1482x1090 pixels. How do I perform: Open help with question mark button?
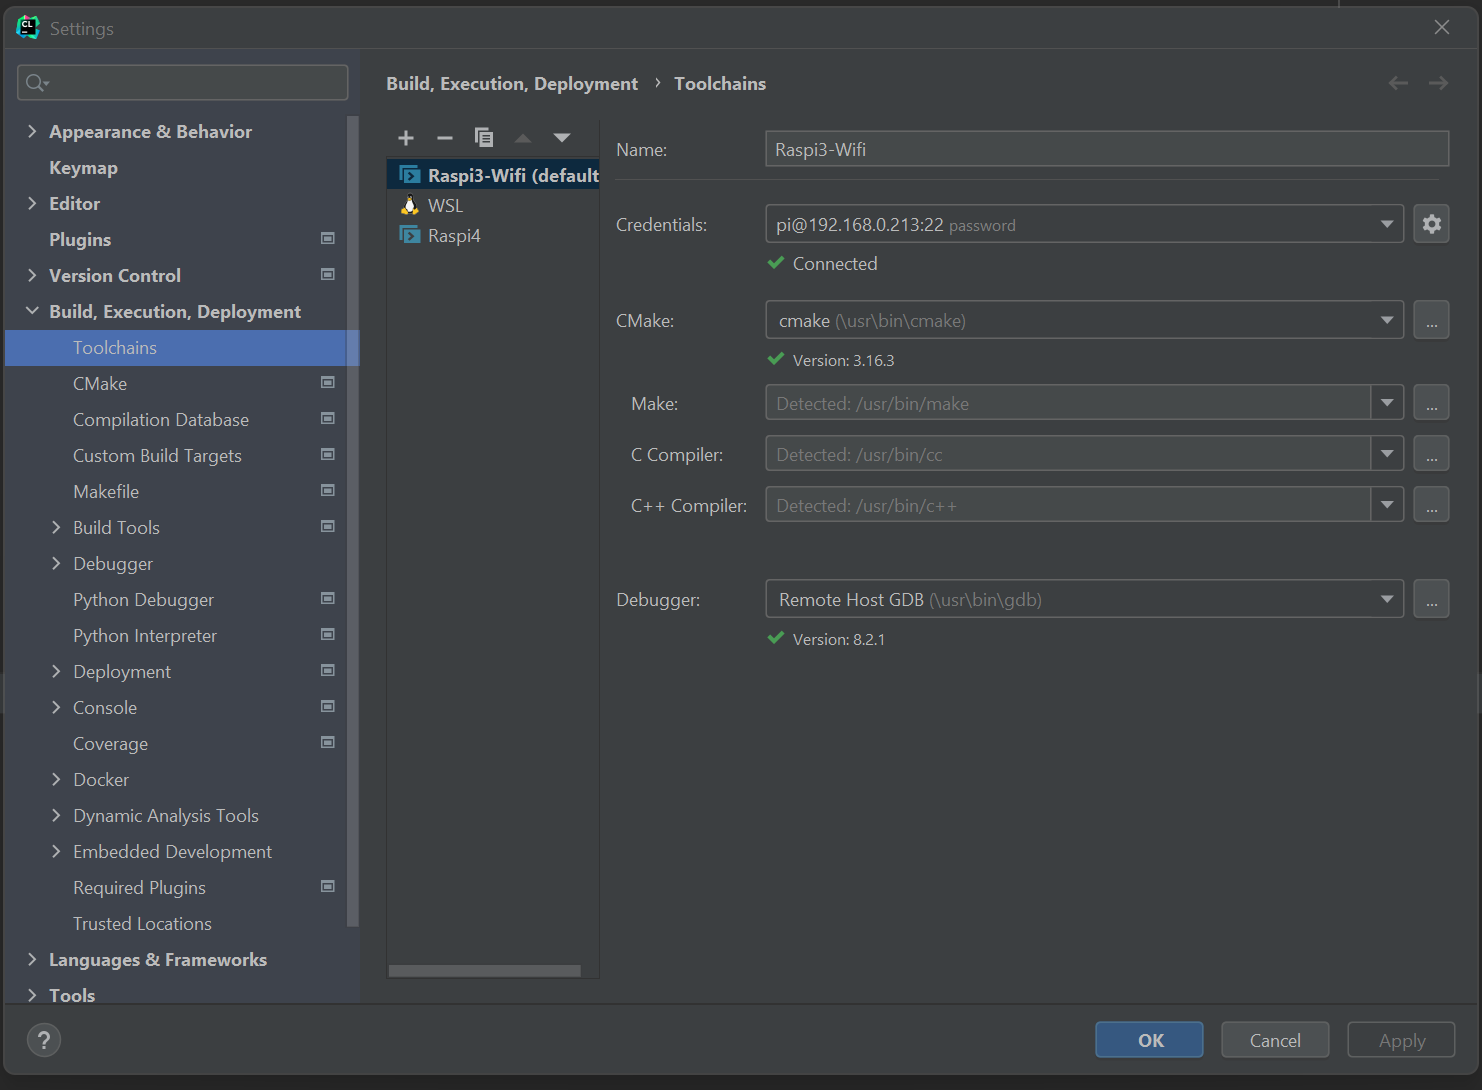click(x=44, y=1041)
